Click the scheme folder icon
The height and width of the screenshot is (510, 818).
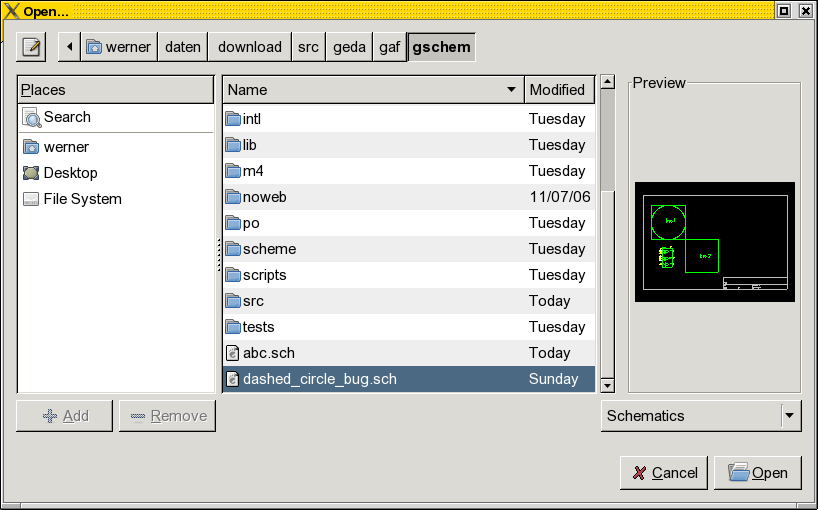click(233, 249)
